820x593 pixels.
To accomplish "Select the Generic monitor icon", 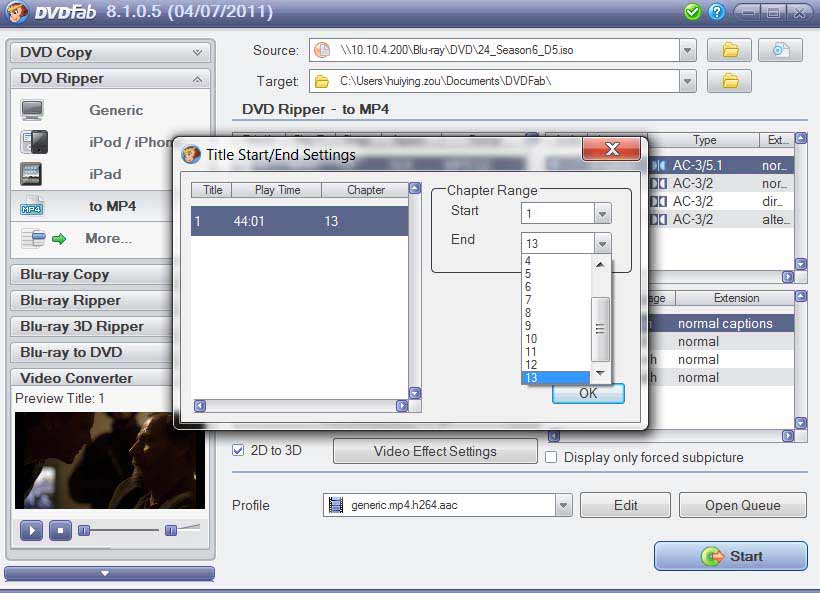I will point(32,110).
